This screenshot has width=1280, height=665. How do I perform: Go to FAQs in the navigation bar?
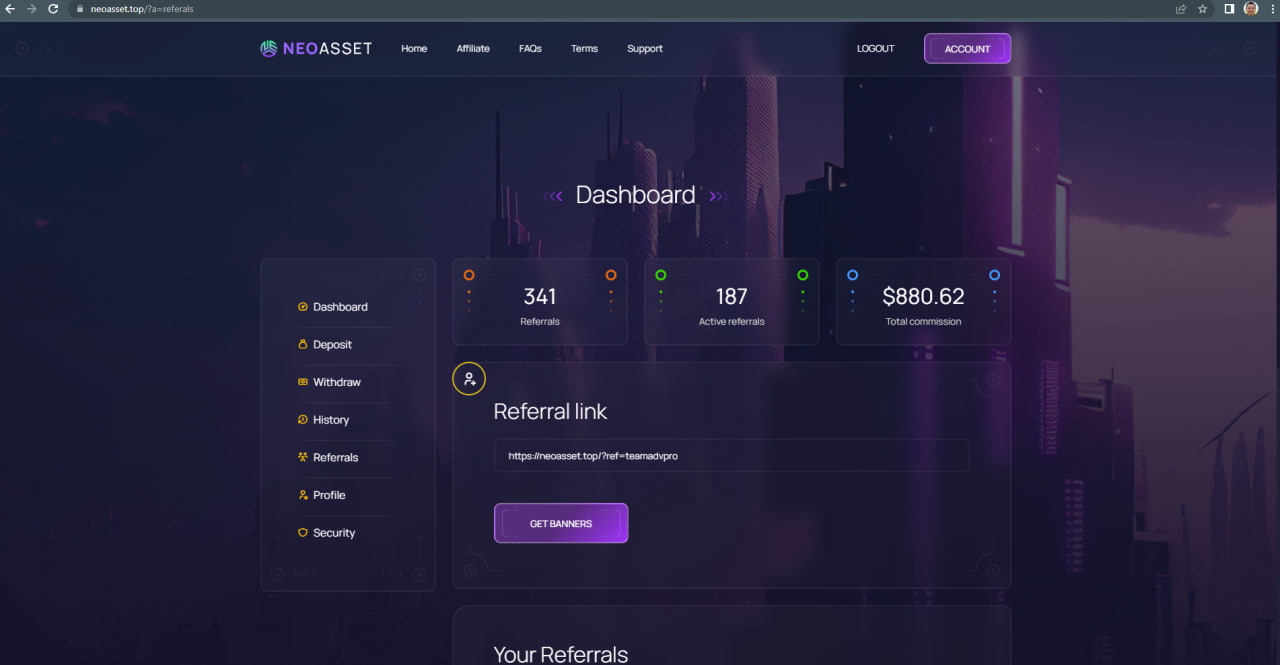(530, 49)
